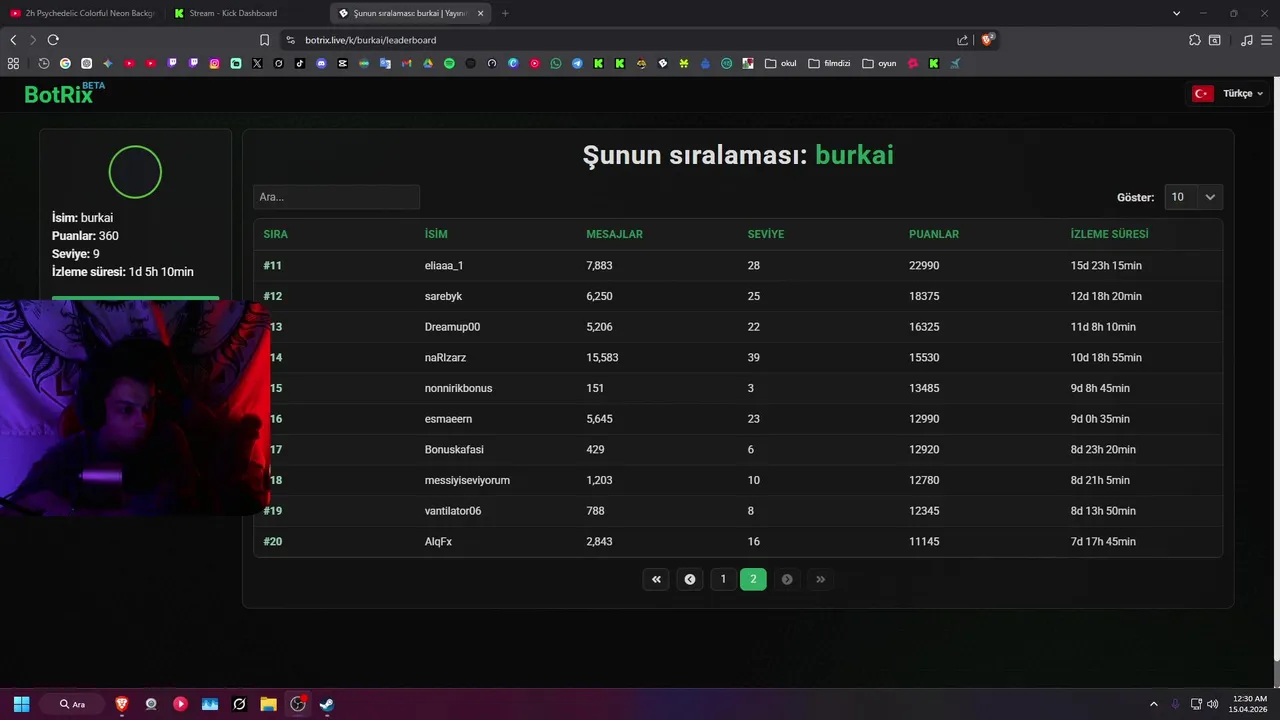Open a new browser tab
Image resolution: width=1280 pixels, height=720 pixels.
click(505, 13)
